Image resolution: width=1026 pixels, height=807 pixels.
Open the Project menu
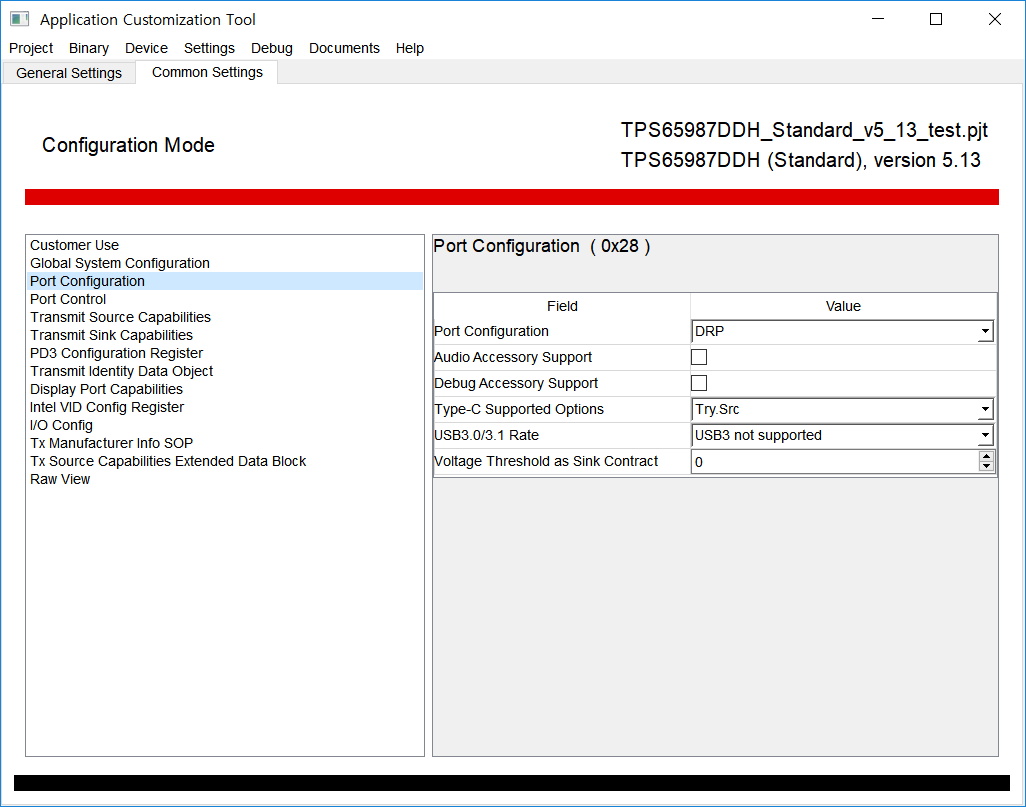coord(31,48)
